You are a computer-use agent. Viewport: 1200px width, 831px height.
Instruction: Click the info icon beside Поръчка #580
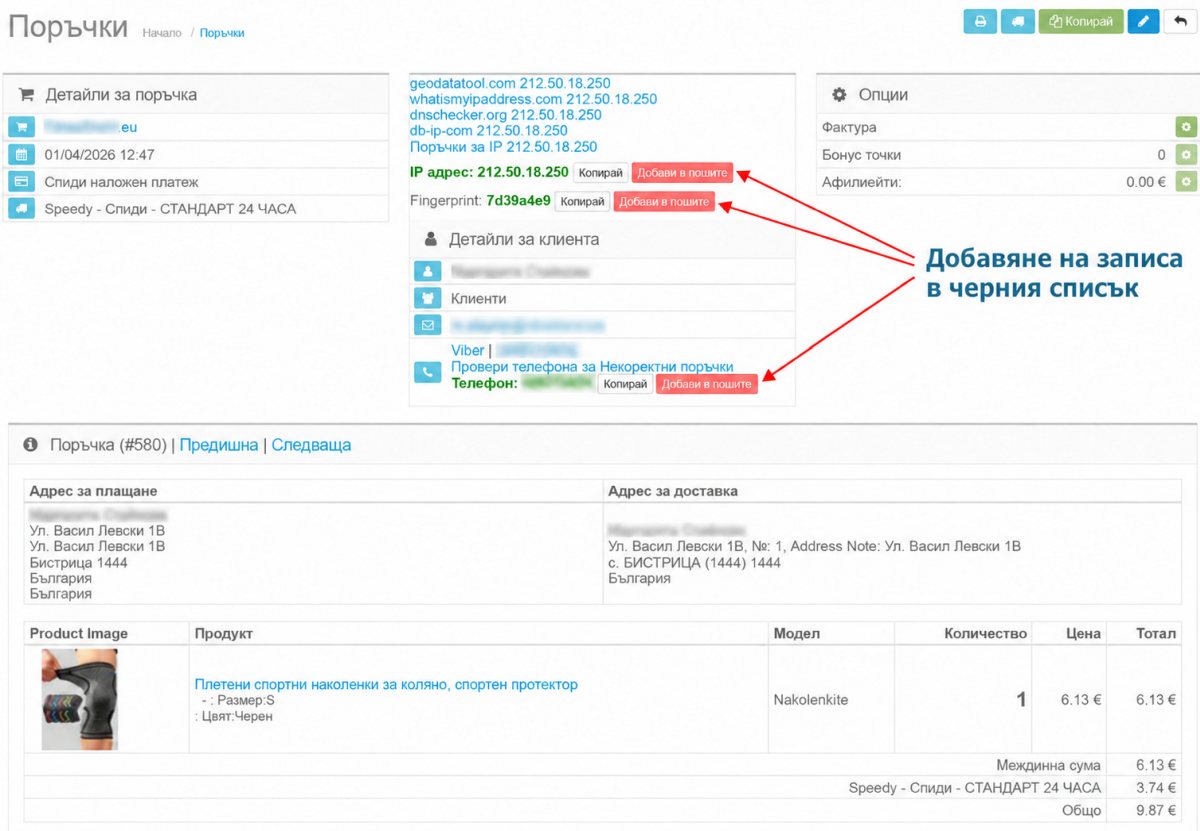30,445
